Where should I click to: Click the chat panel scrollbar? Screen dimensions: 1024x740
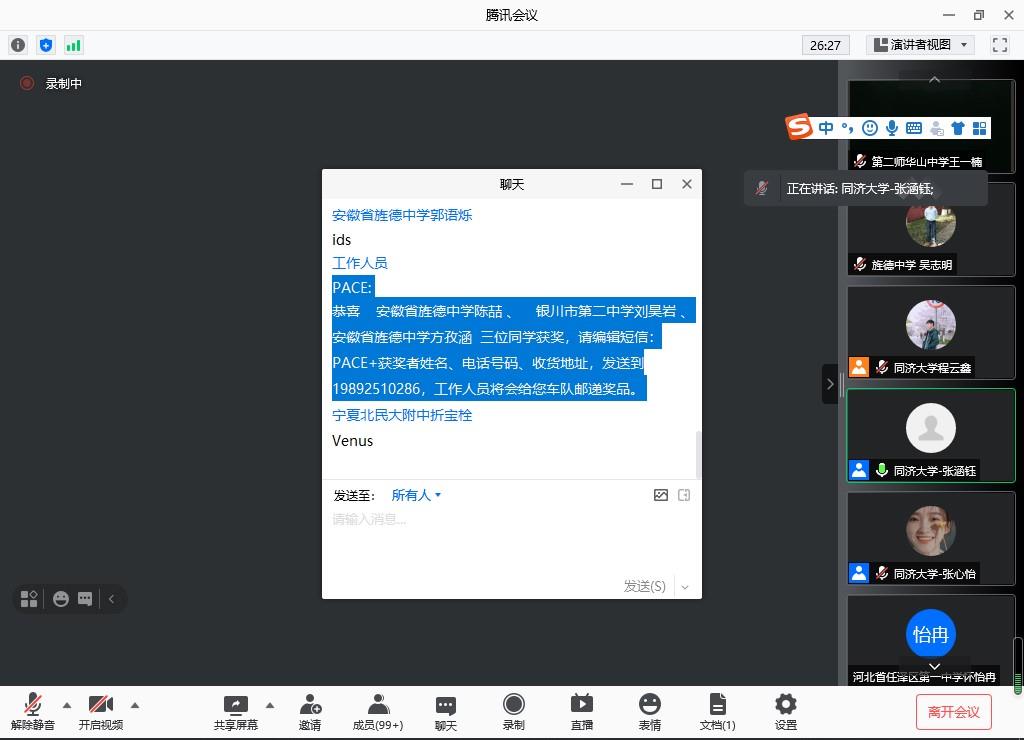pos(698,454)
